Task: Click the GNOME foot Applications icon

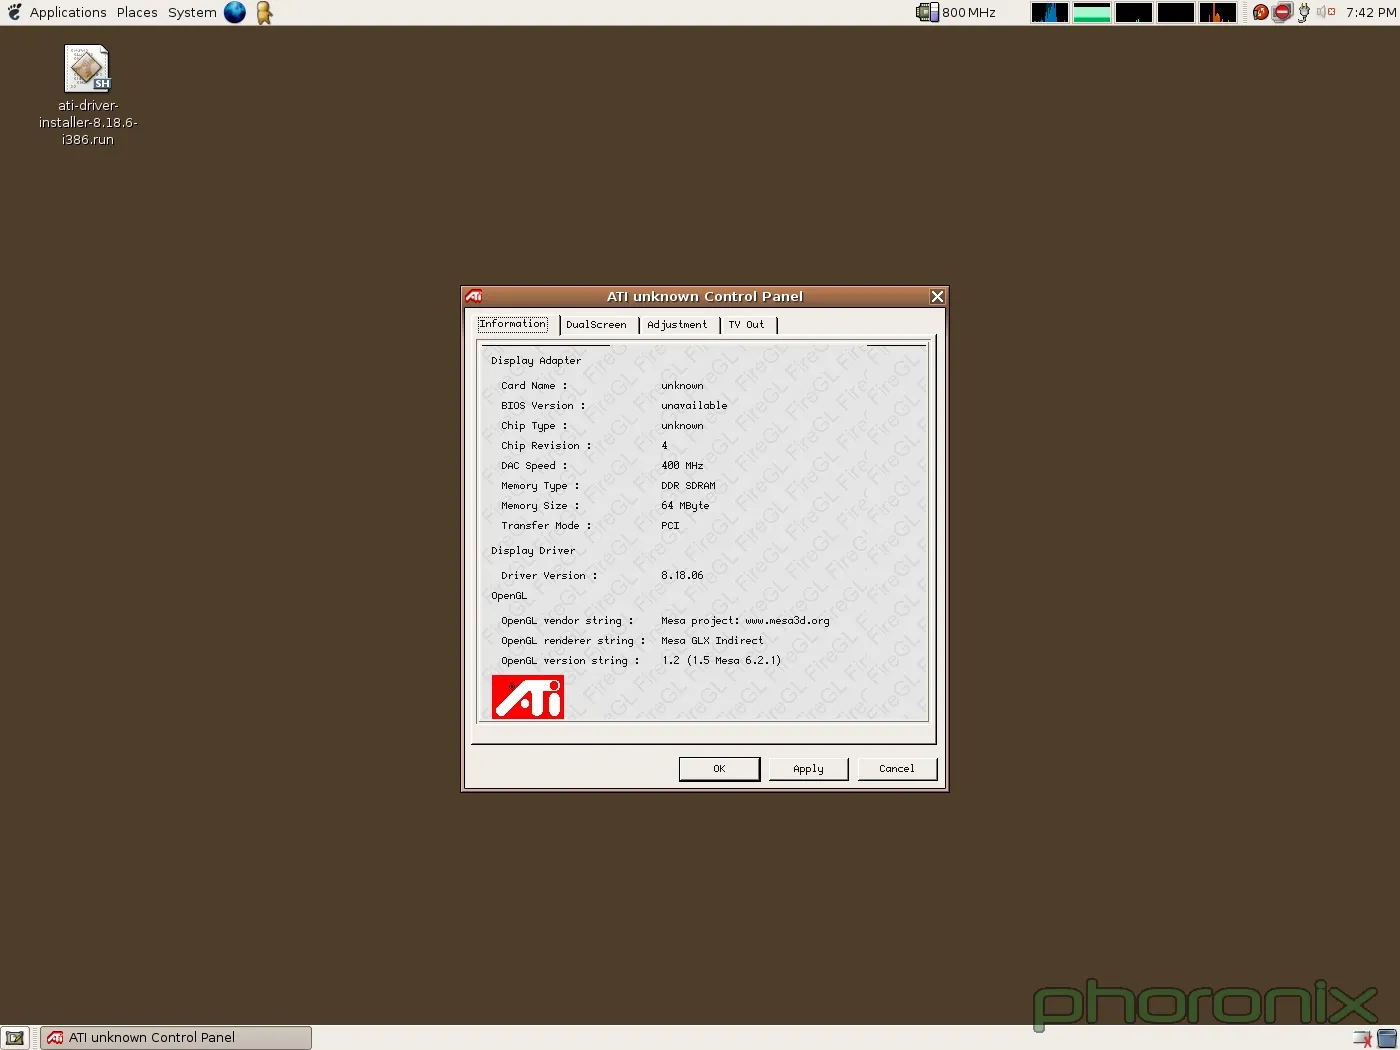Action: [14, 12]
